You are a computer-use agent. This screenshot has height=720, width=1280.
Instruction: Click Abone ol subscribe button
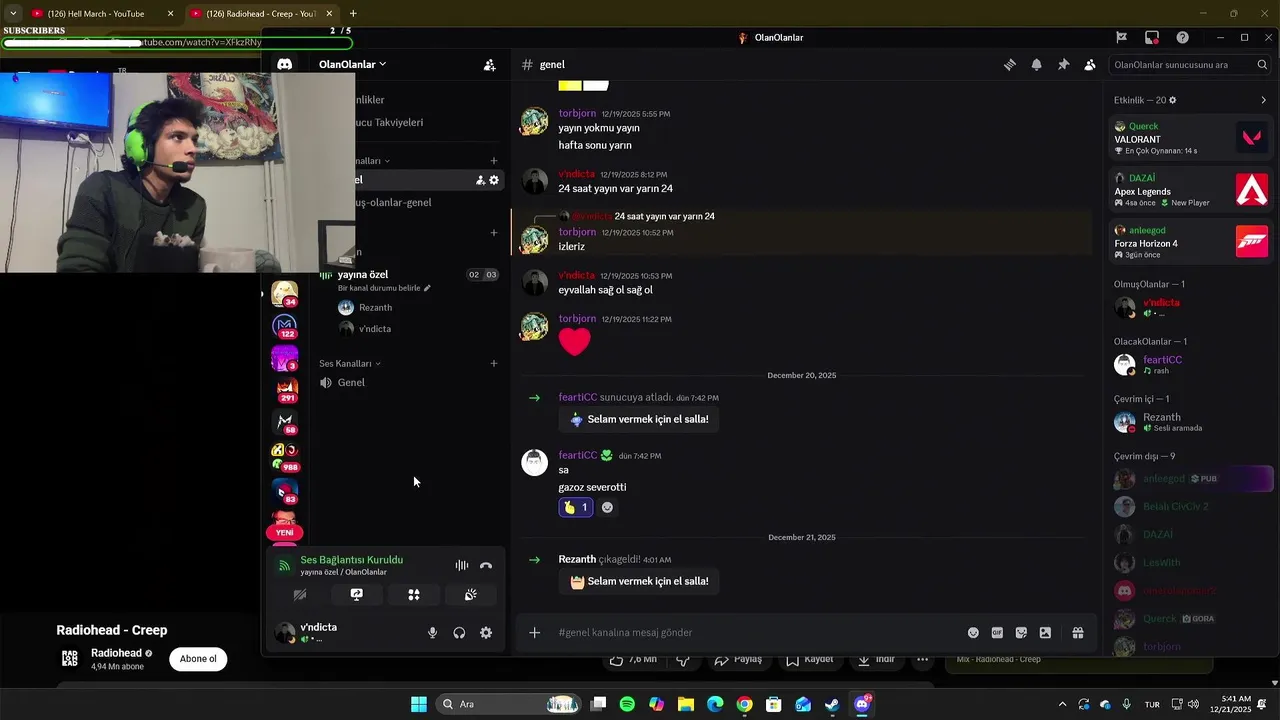pyautogui.click(x=198, y=659)
